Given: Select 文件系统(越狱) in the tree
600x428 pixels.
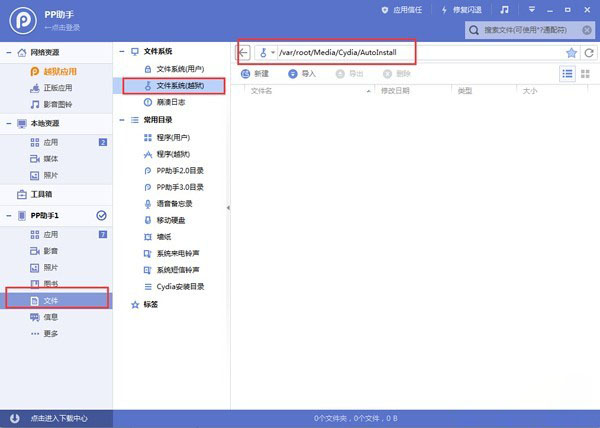Looking at the screenshot, I should (x=172, y=86).
